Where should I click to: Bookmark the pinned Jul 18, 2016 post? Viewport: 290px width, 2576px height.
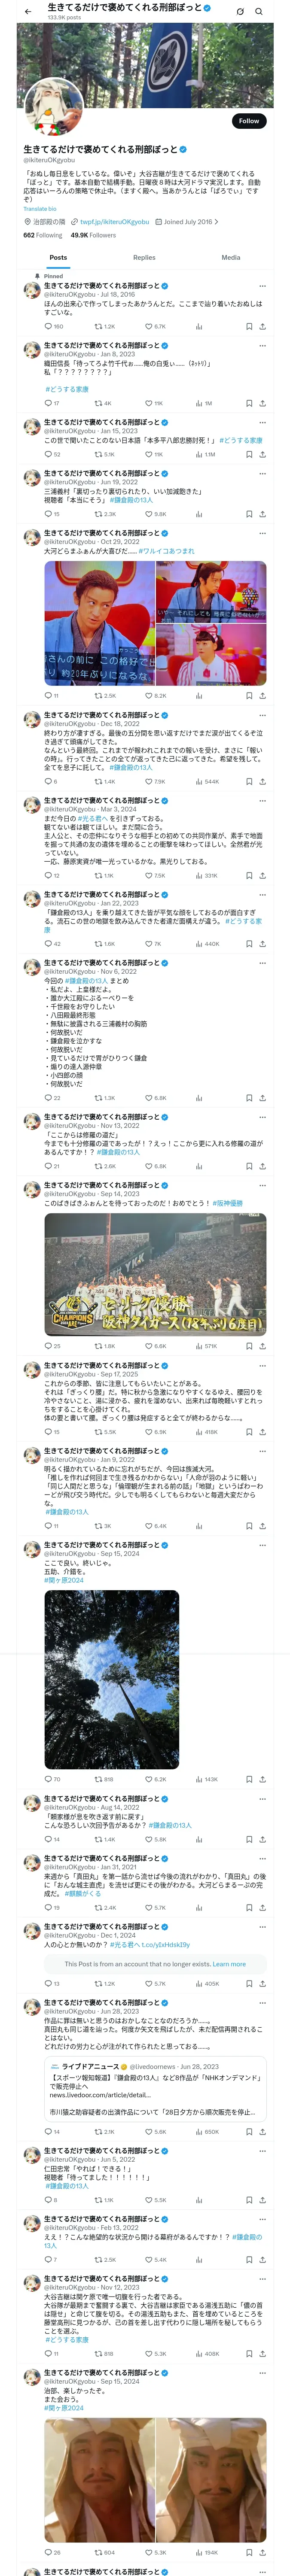tap(248, 326)
